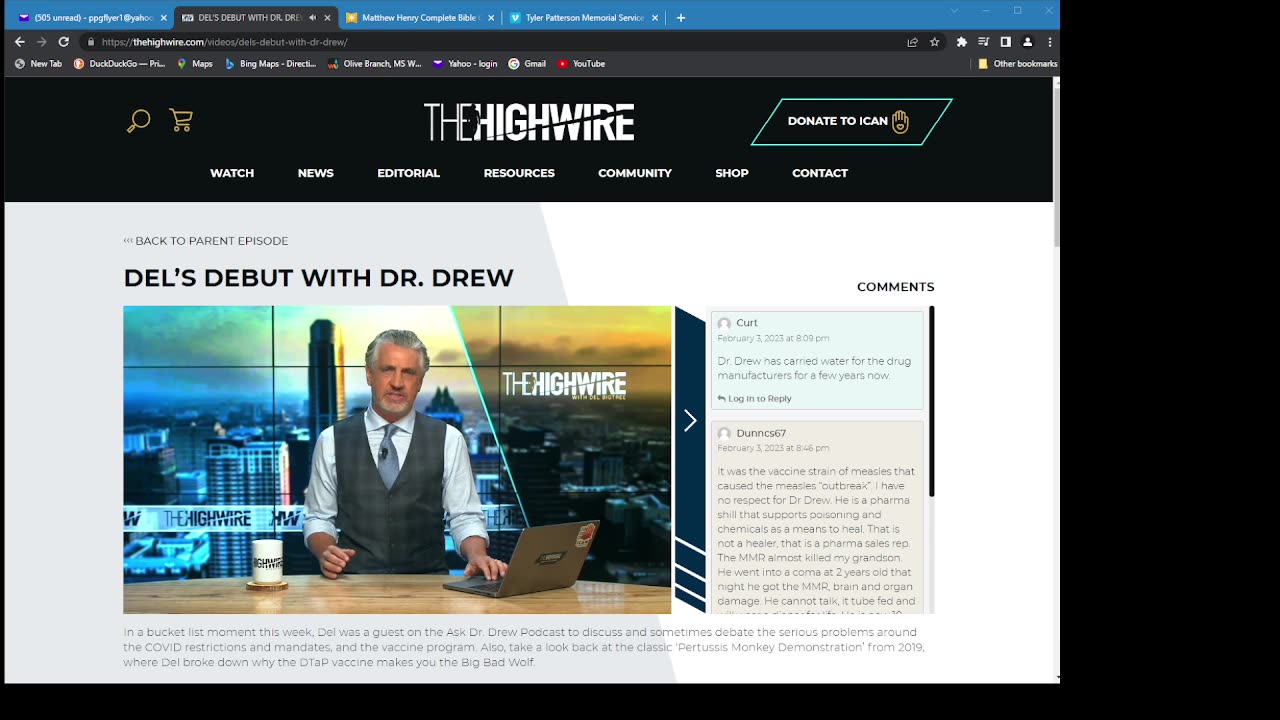Click the address bar URL

point(225,42)
